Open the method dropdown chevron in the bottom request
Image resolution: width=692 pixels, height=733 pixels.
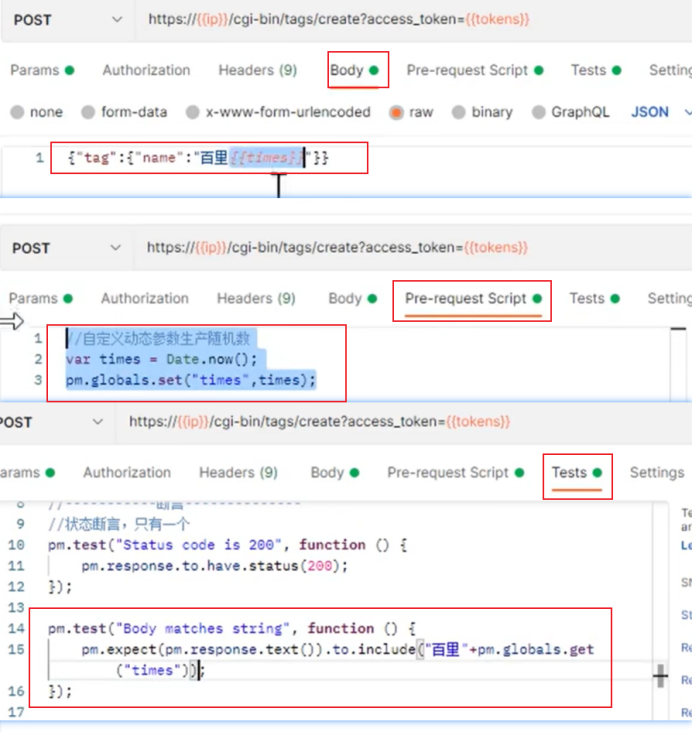[98, 422]
